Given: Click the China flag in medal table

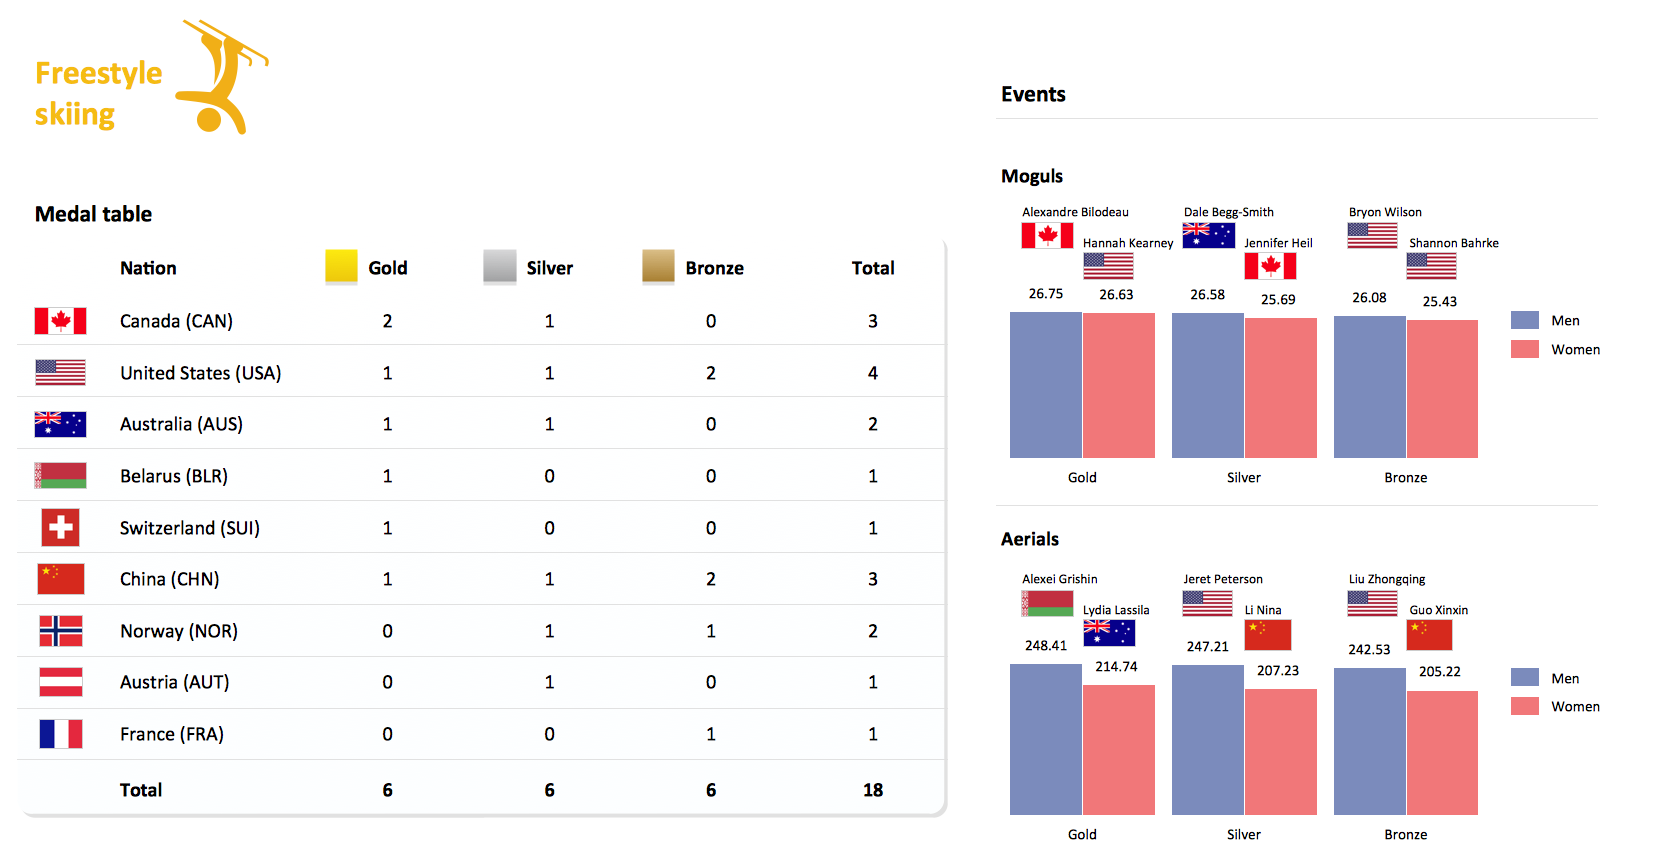Looking at the screenshot, I should [x=60, y=579].
